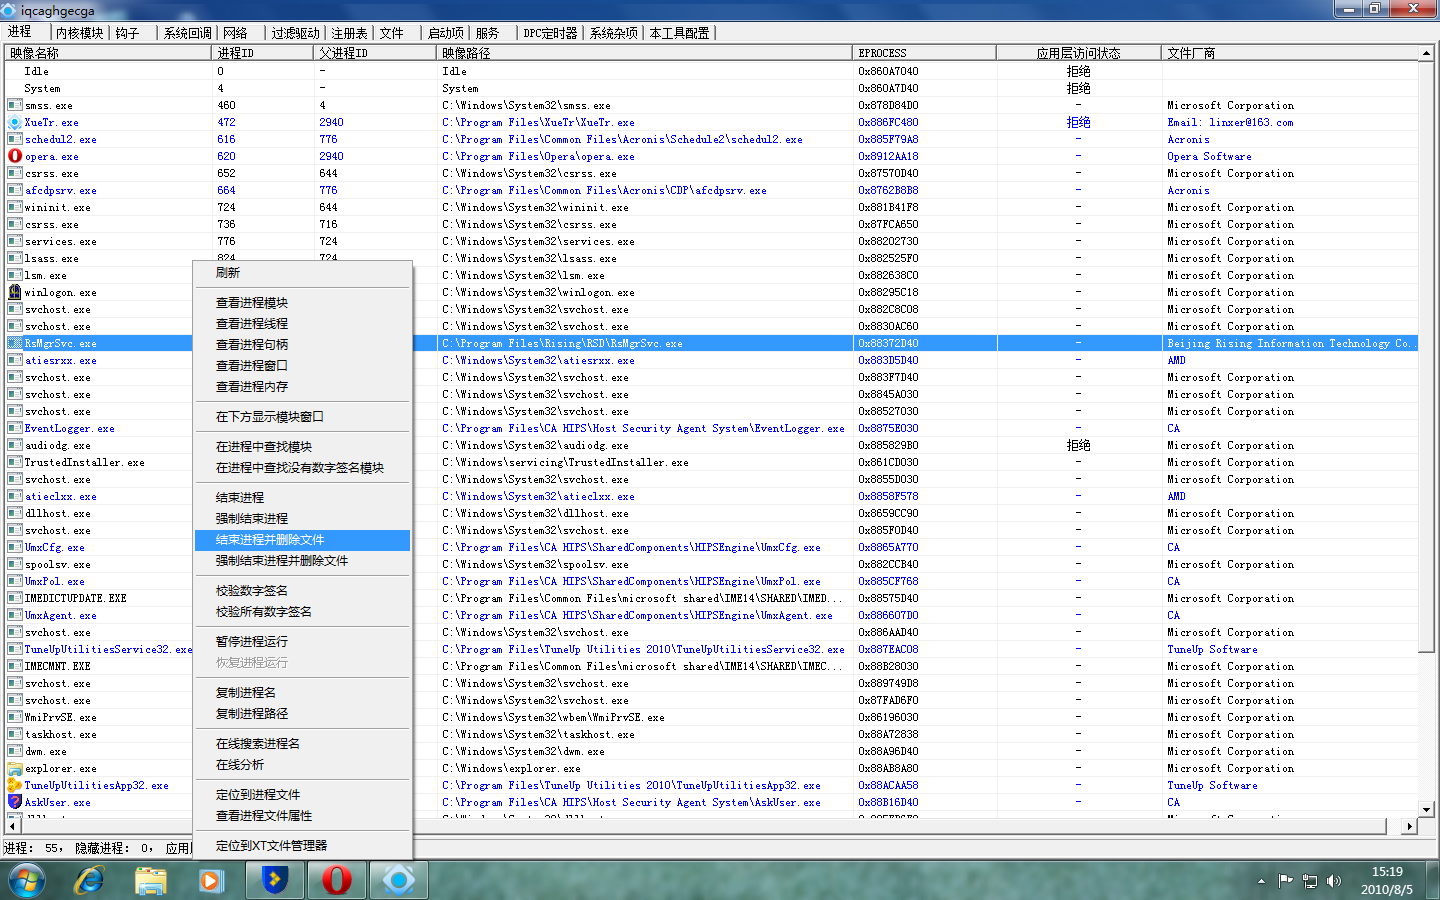This screenshot has width=1440, height=900.
Task: Choose 校验数字签名 from the menu
Action: pos(303,591)
